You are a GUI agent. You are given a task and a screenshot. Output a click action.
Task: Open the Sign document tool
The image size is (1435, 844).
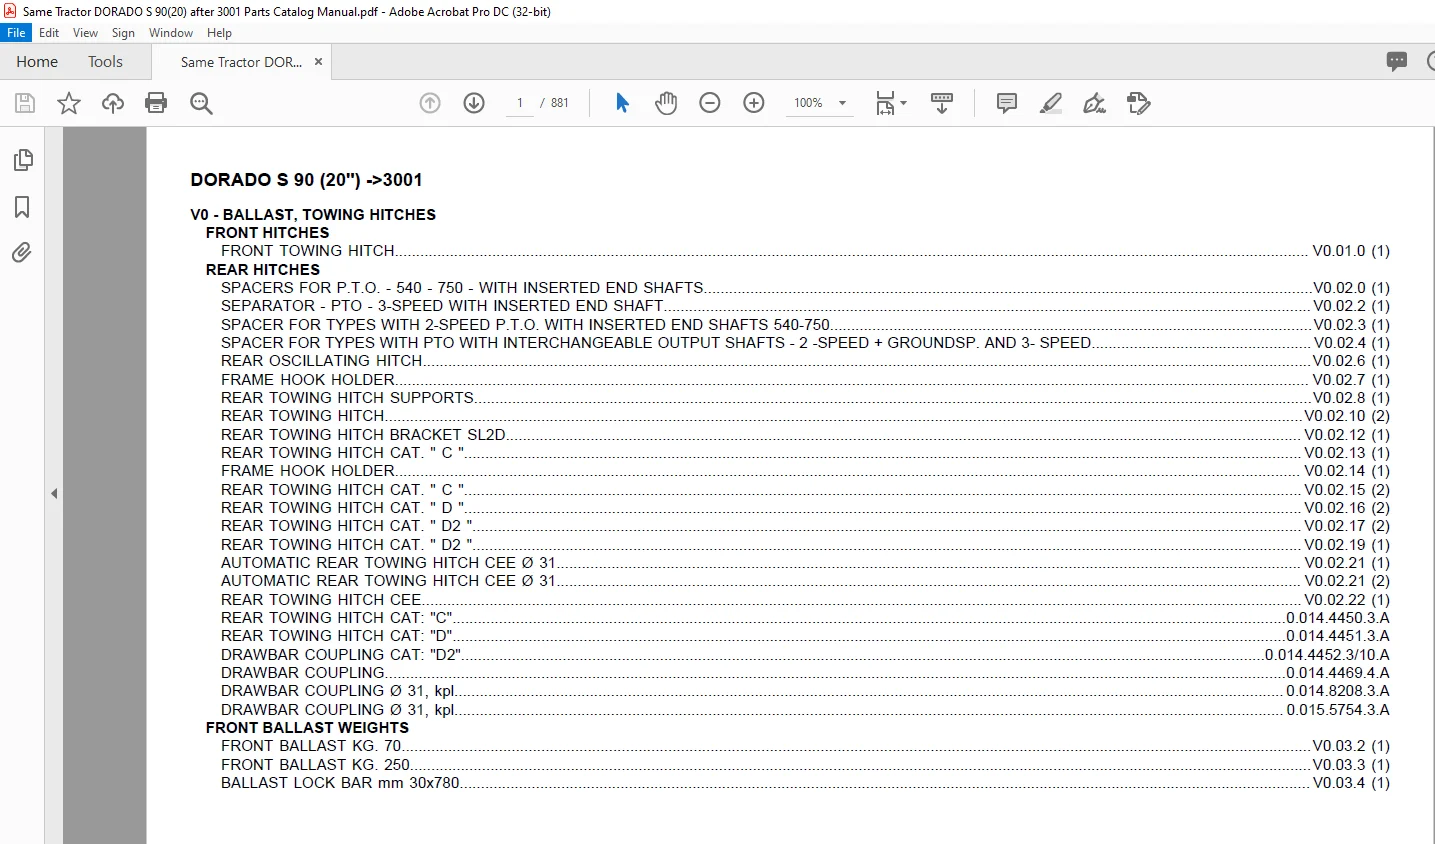(x=1095, y=103)
